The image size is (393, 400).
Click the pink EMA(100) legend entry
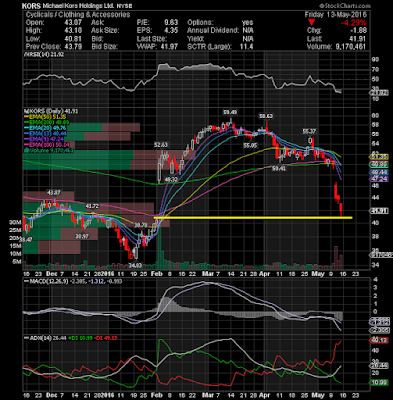click(x=47, y=145)
